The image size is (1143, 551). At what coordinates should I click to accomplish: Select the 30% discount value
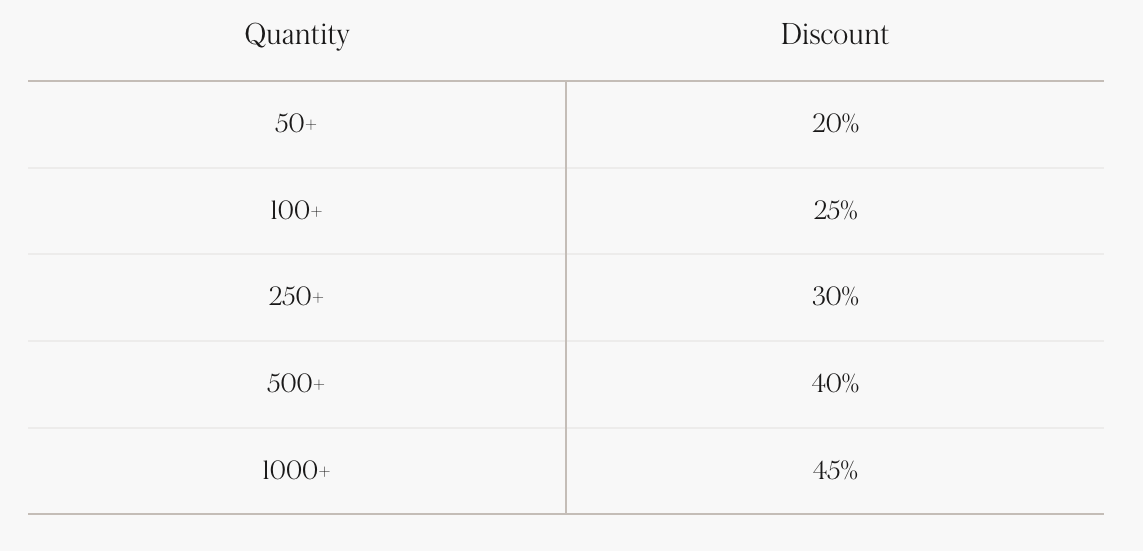tap(835, 297)
